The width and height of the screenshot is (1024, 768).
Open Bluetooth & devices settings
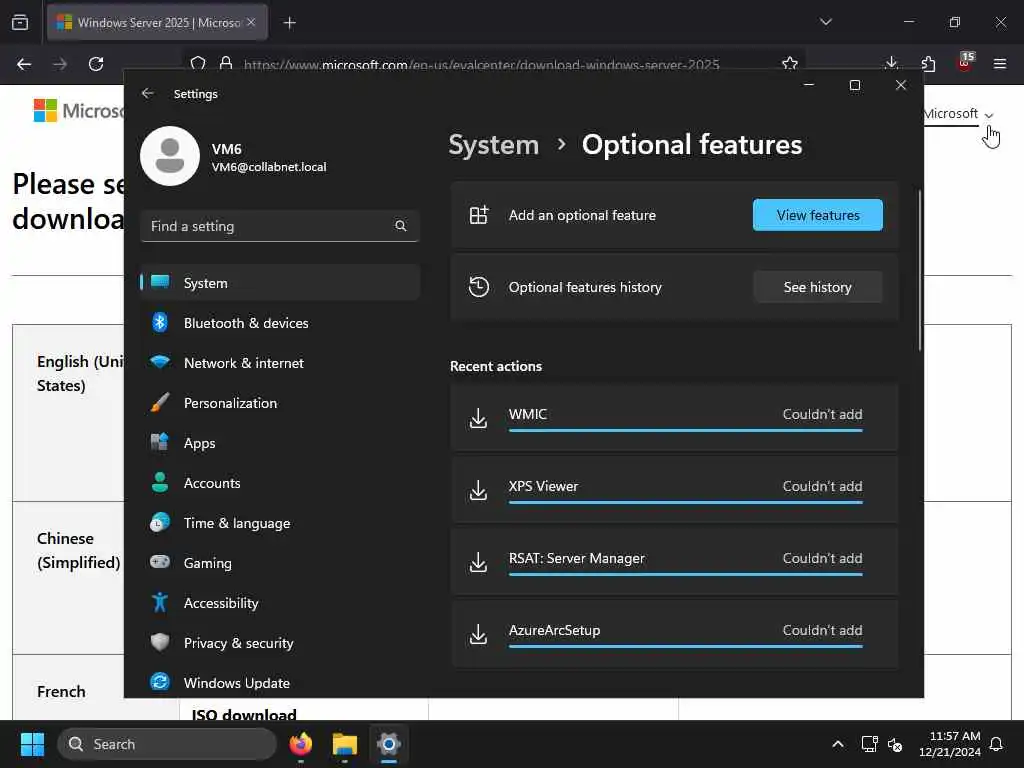click(280, 323)
